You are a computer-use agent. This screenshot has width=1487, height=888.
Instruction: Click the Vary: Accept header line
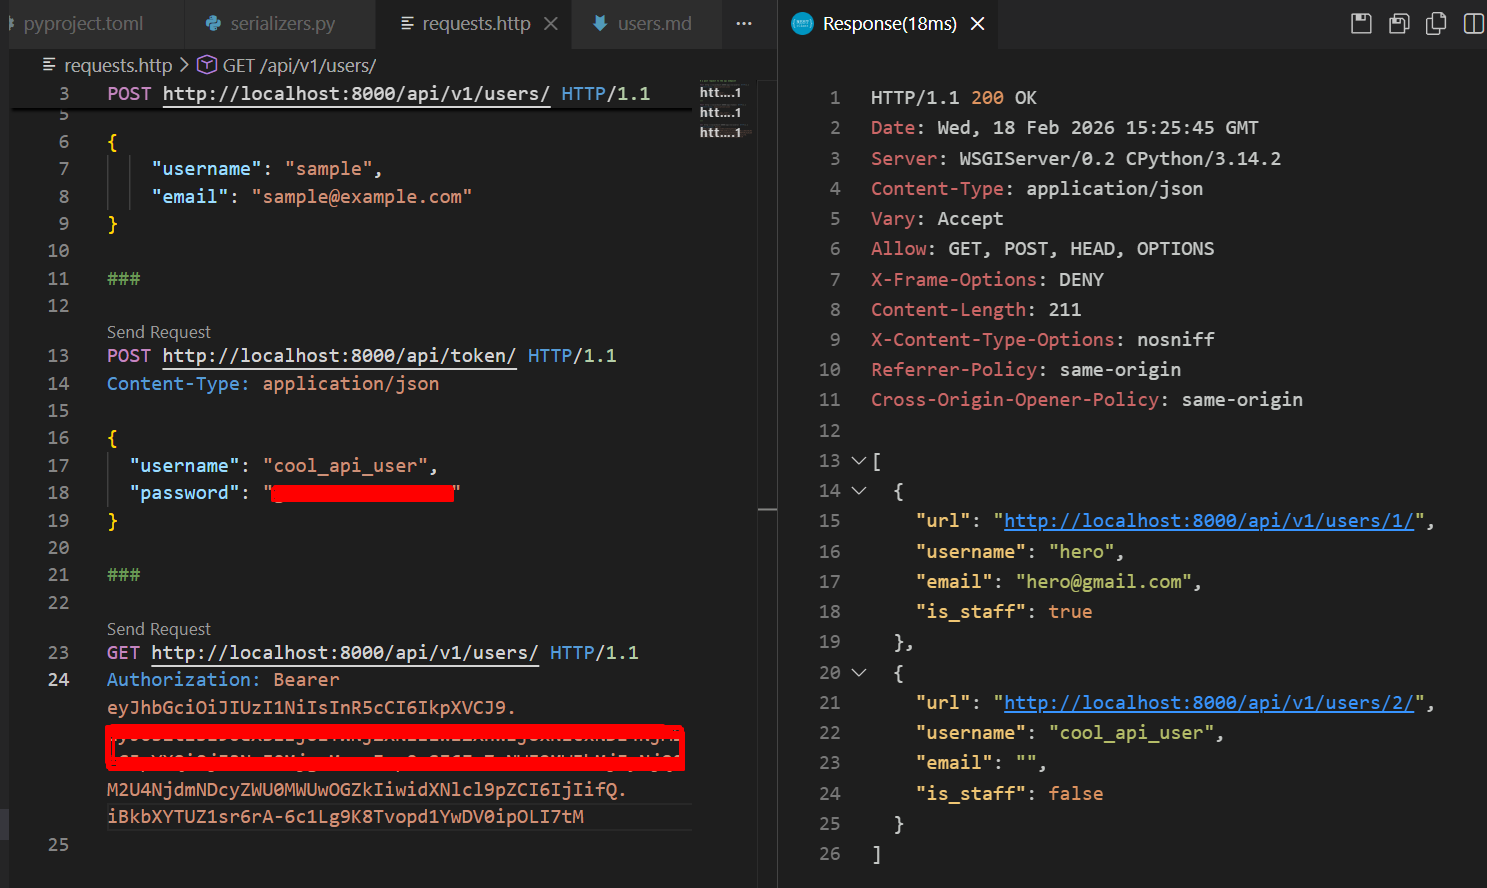tap(937, 219)
